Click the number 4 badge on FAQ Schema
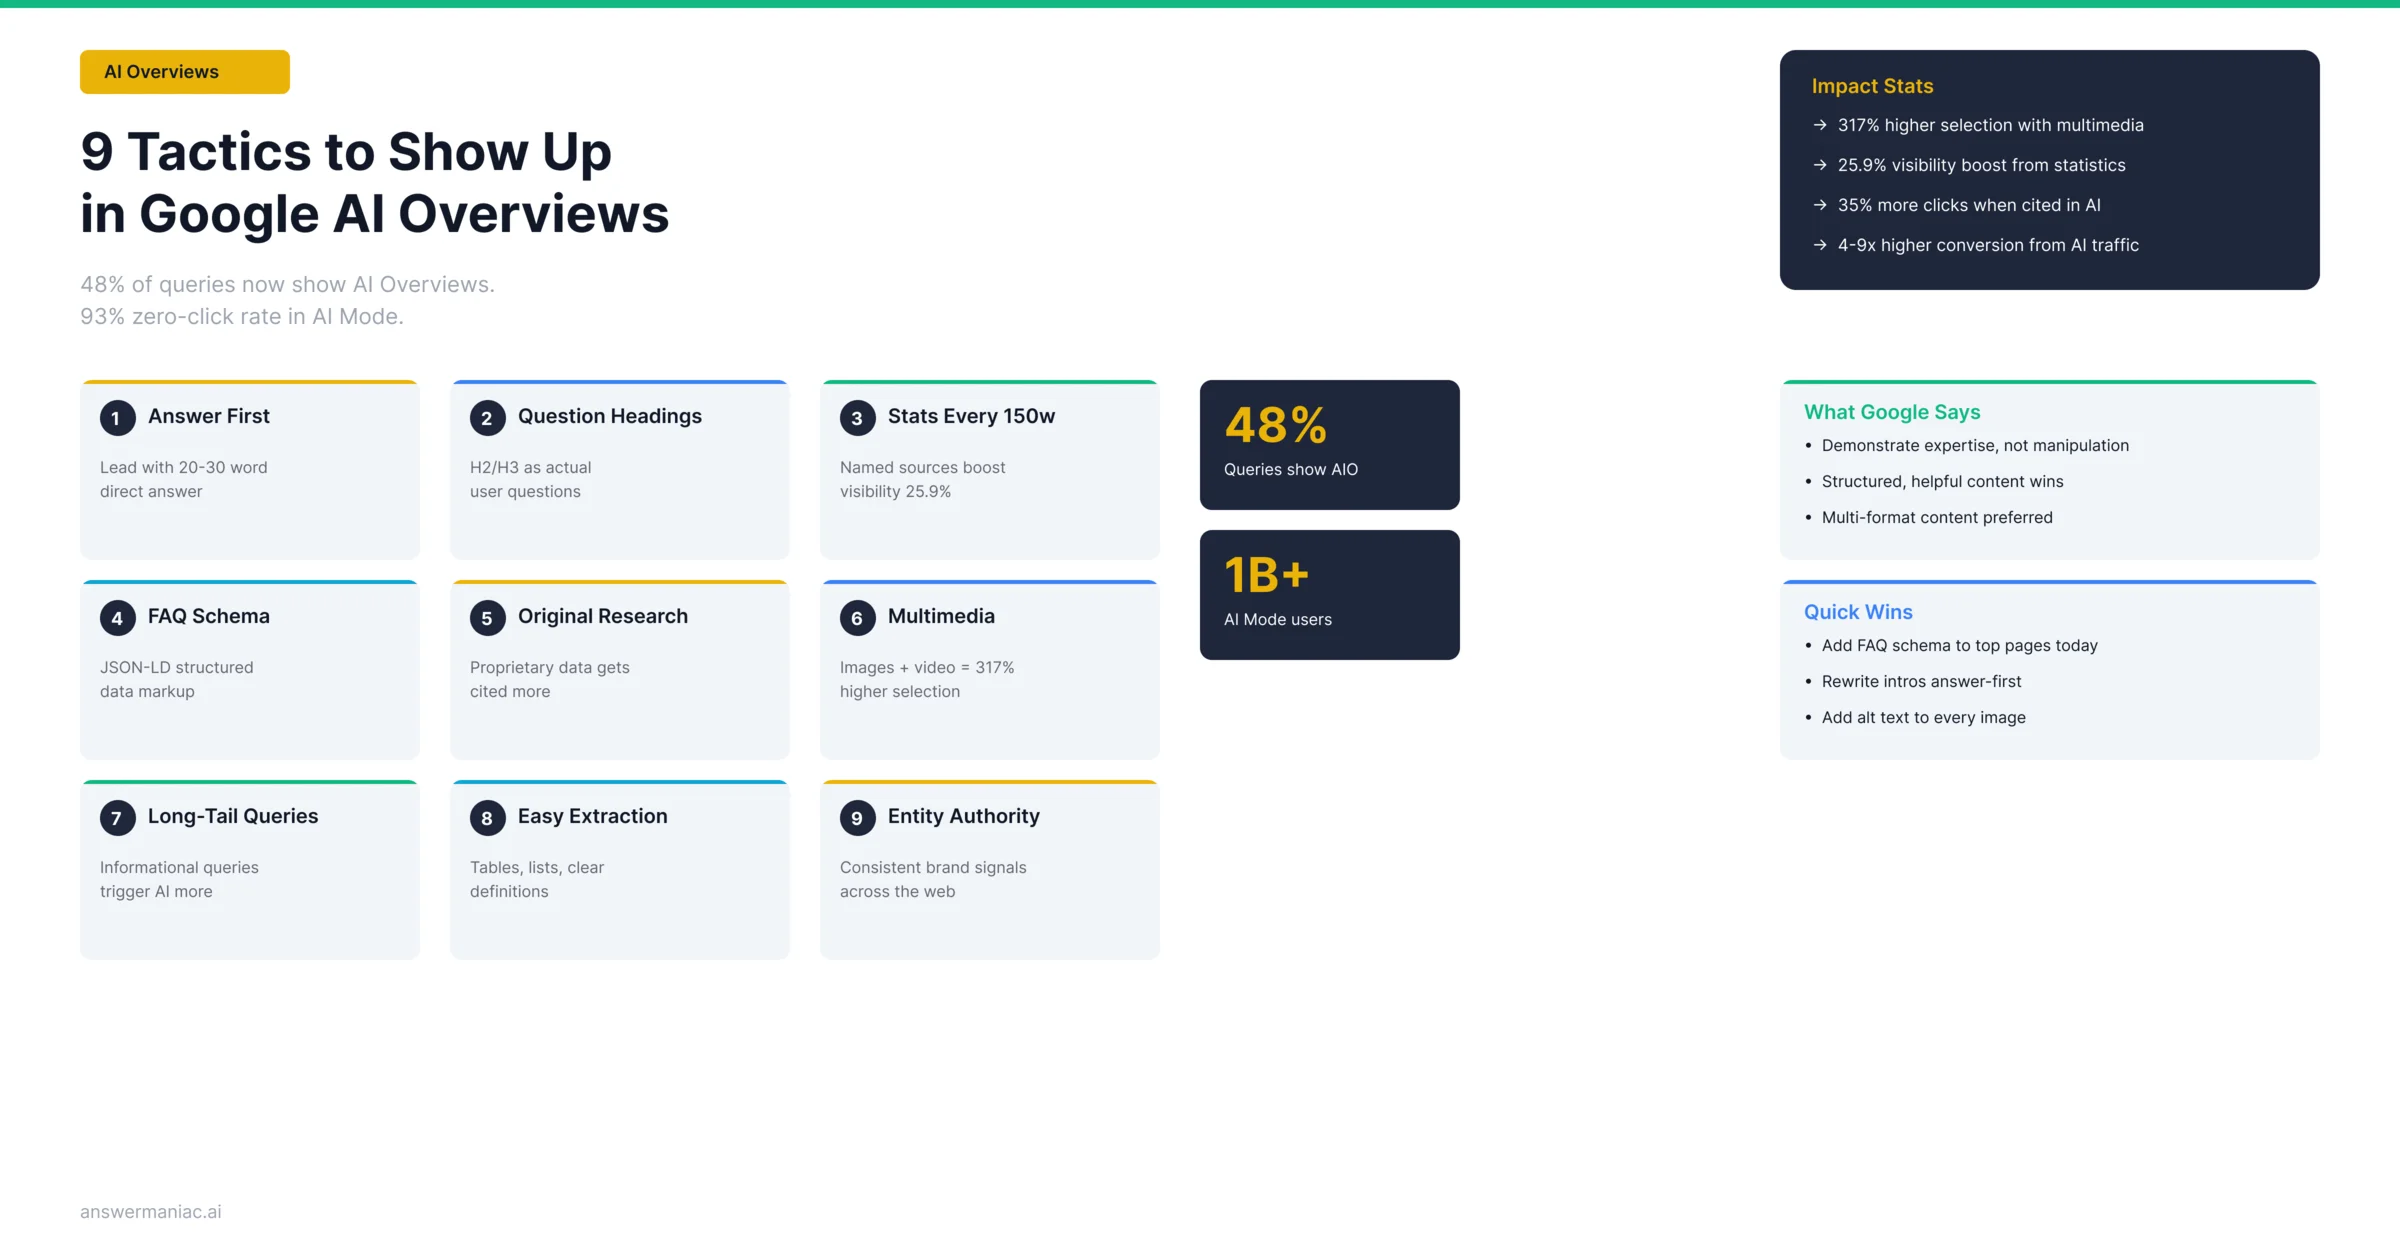 pos(117,618)
